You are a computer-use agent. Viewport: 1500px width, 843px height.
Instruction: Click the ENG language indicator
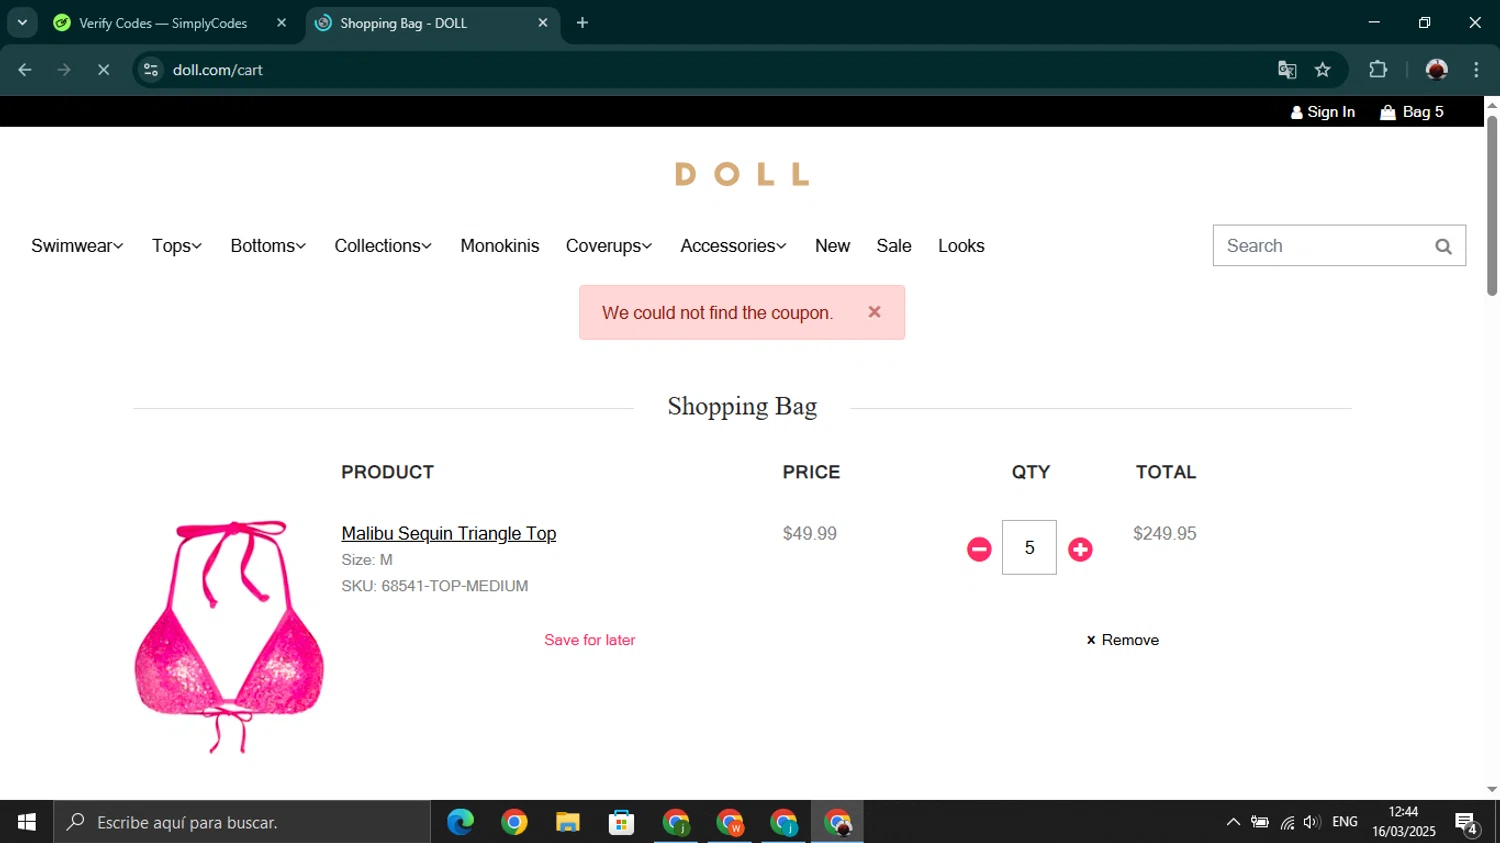(1345, 822)
